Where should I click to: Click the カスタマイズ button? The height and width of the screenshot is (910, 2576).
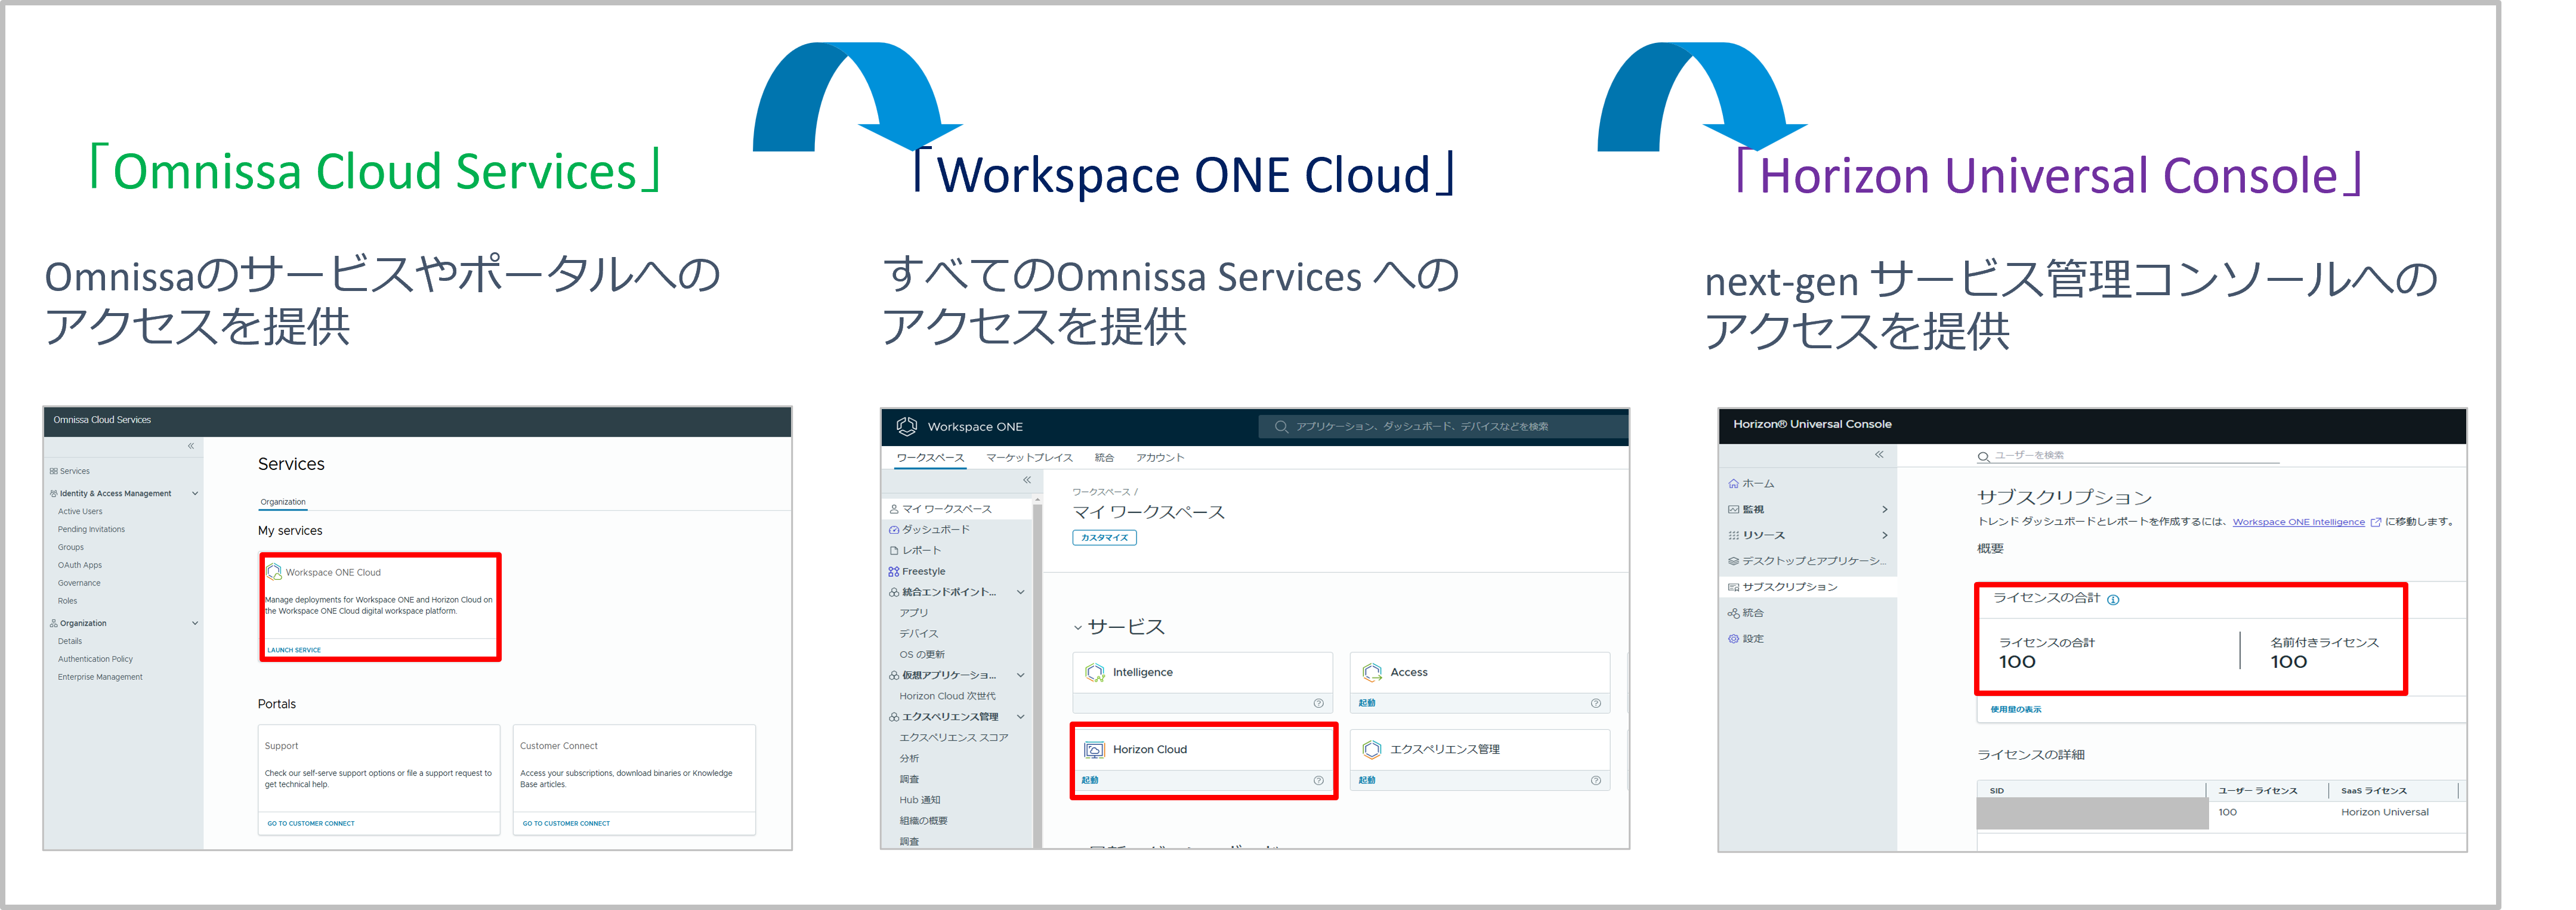tap(1104, 537)
